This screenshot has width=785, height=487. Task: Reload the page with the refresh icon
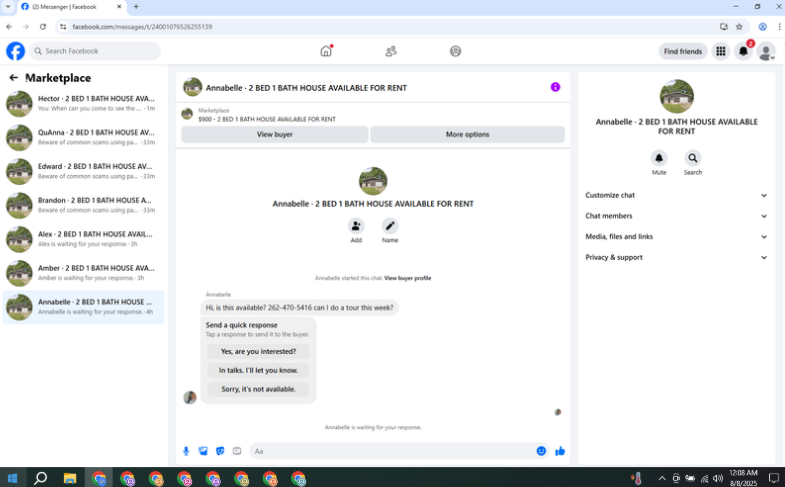pos(43,27)
